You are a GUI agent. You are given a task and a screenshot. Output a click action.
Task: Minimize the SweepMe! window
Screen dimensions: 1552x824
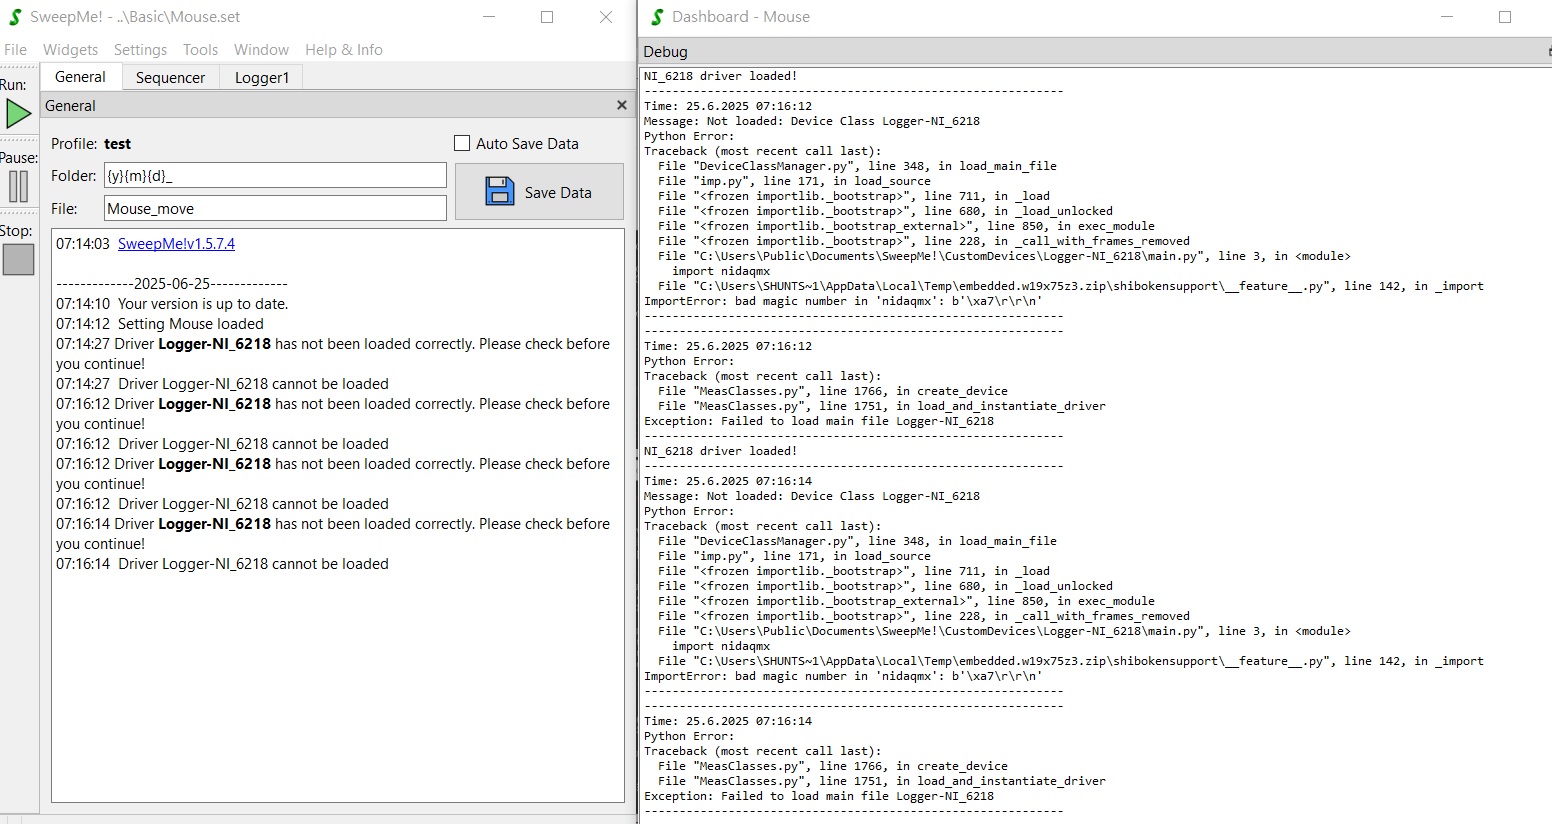[x=489, y=17]
